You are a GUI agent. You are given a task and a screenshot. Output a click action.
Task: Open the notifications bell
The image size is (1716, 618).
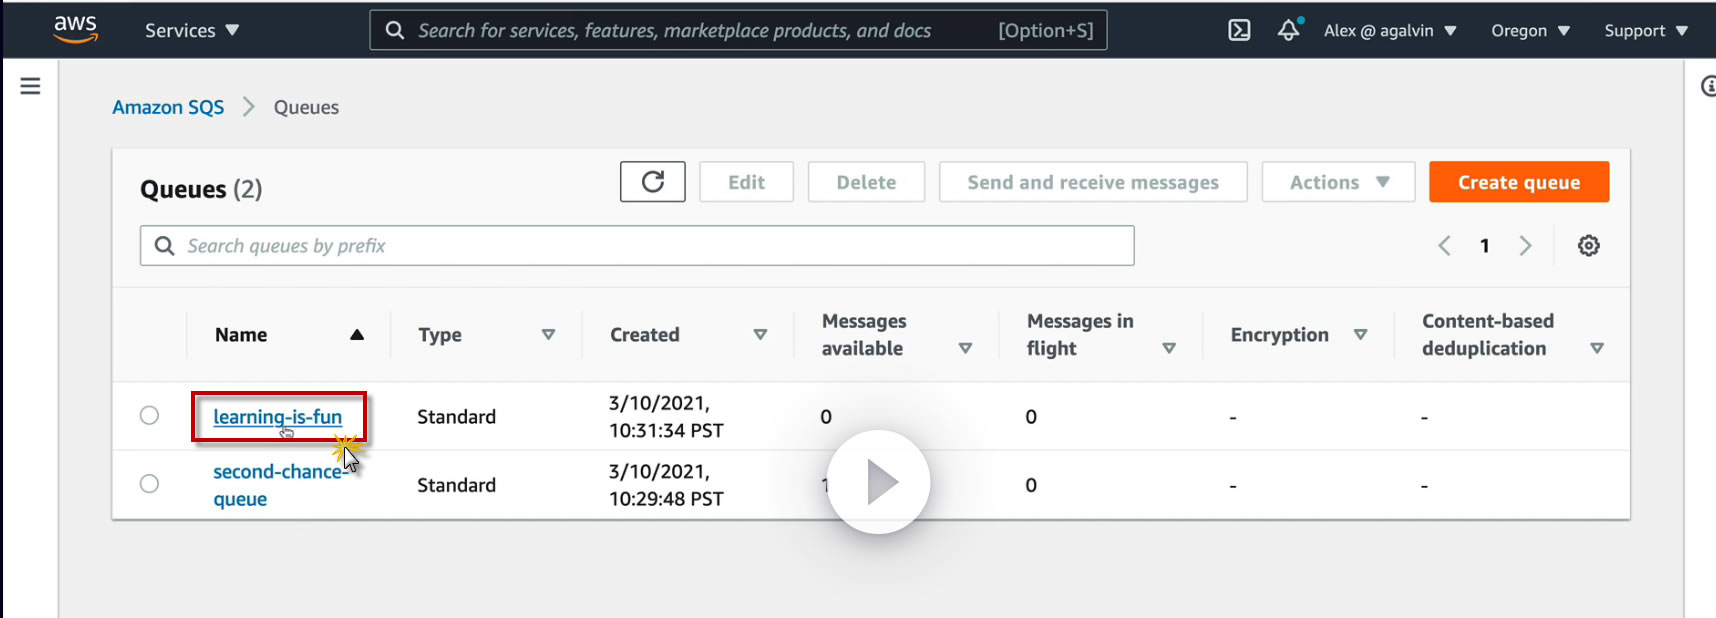pos(1289,30)
